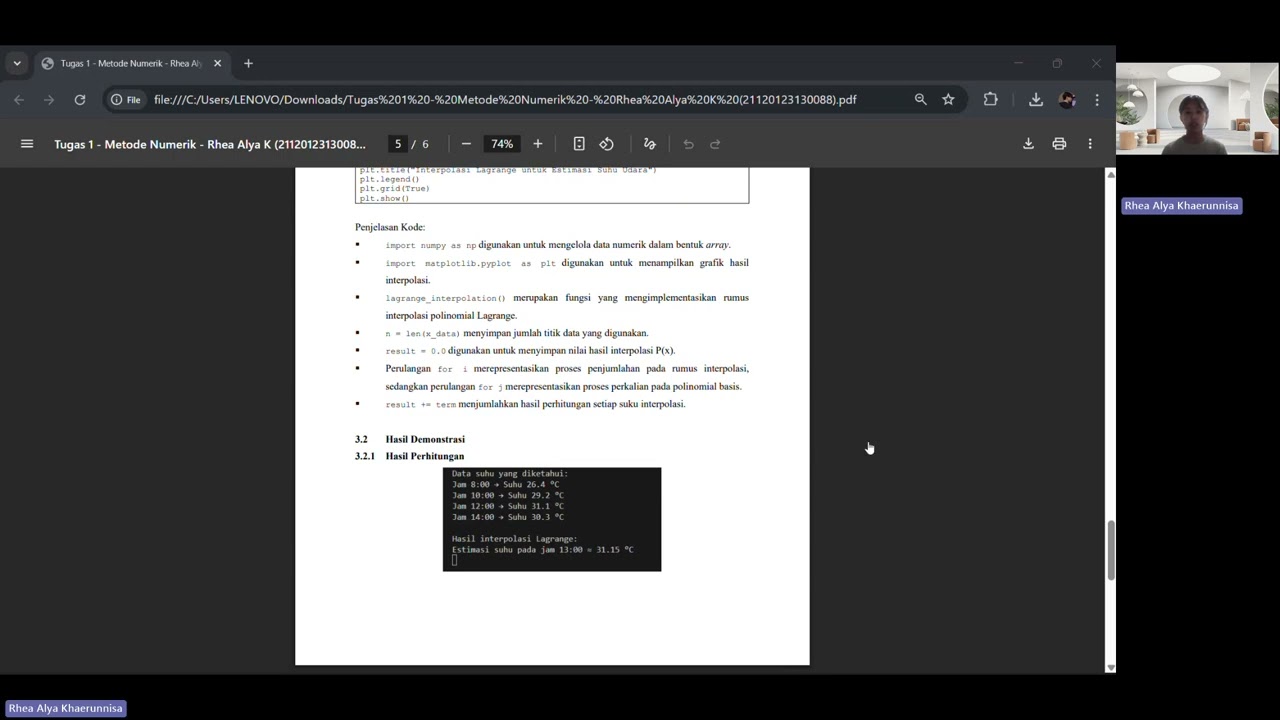The height and width of the screenshot is (720, 1280).
Task: Click the 'plt.show()' code line
Action: click(384, 198)
